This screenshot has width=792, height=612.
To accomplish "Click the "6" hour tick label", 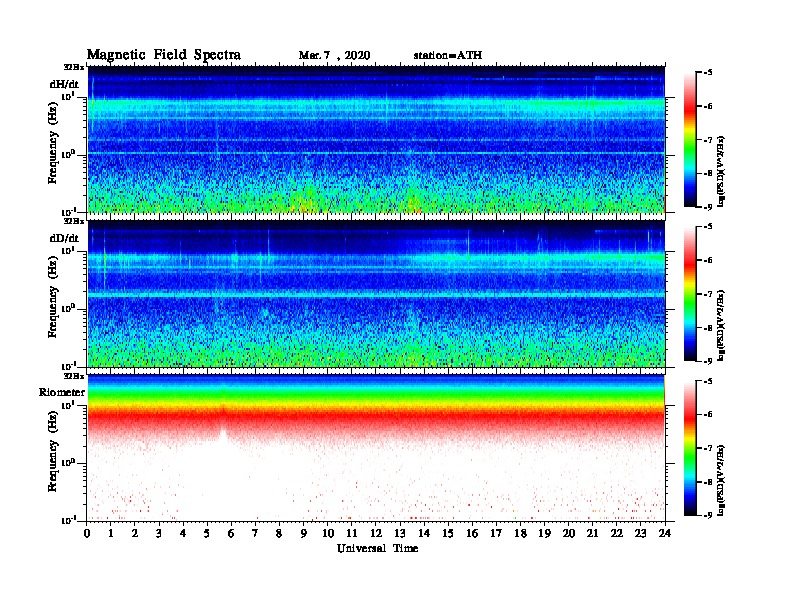I will [231, 534].
